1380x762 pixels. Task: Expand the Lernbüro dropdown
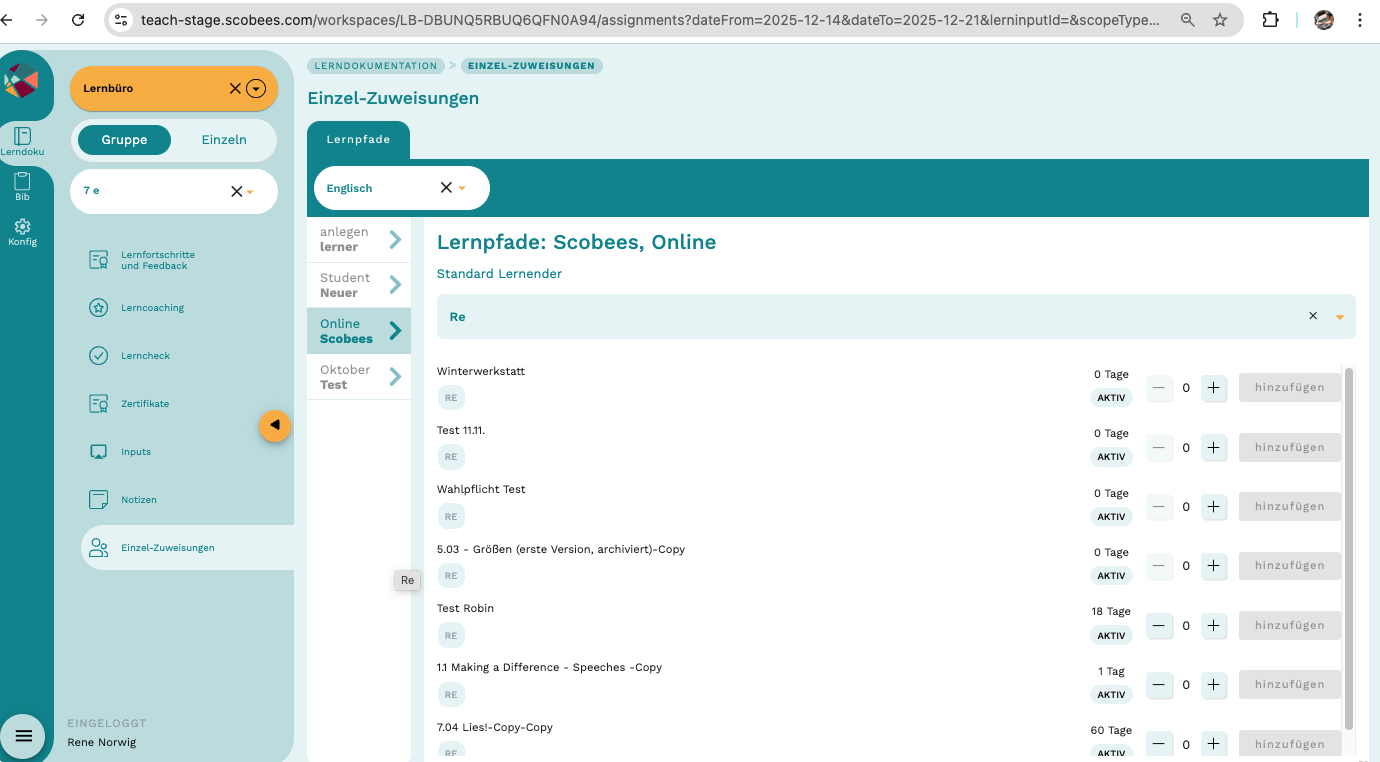(x=257, y=89)
